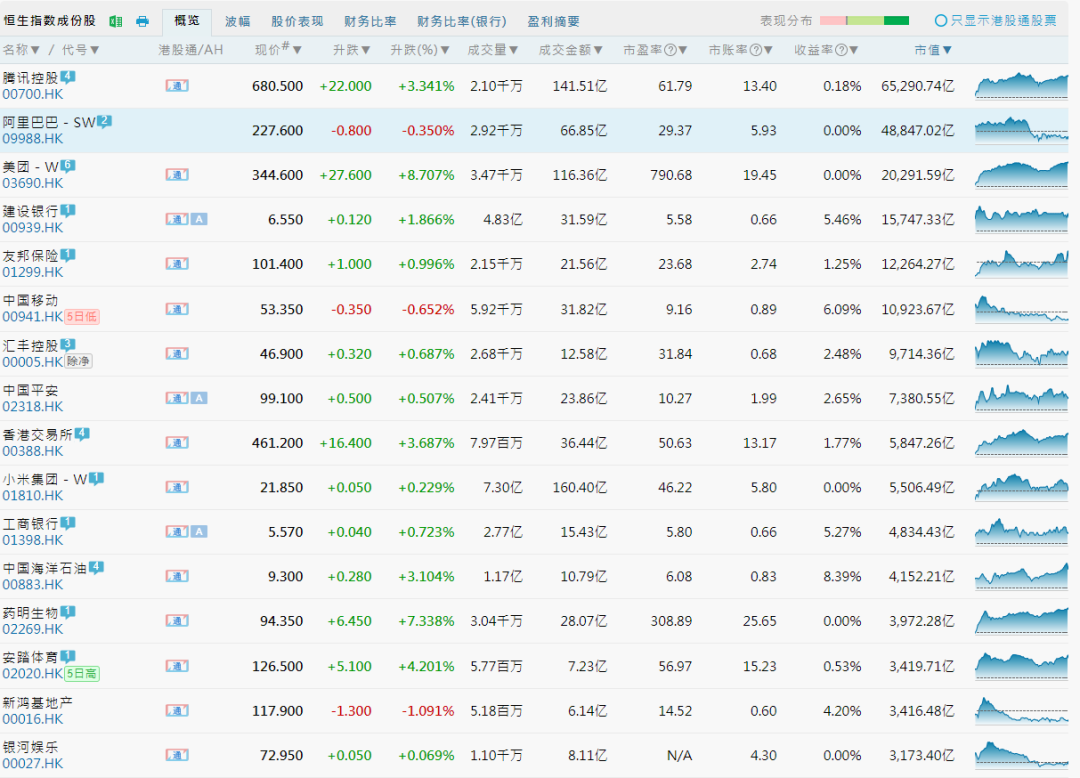Open the help icon next to 收益率
Screen dimensions: 1080x778
pos(841,50)
